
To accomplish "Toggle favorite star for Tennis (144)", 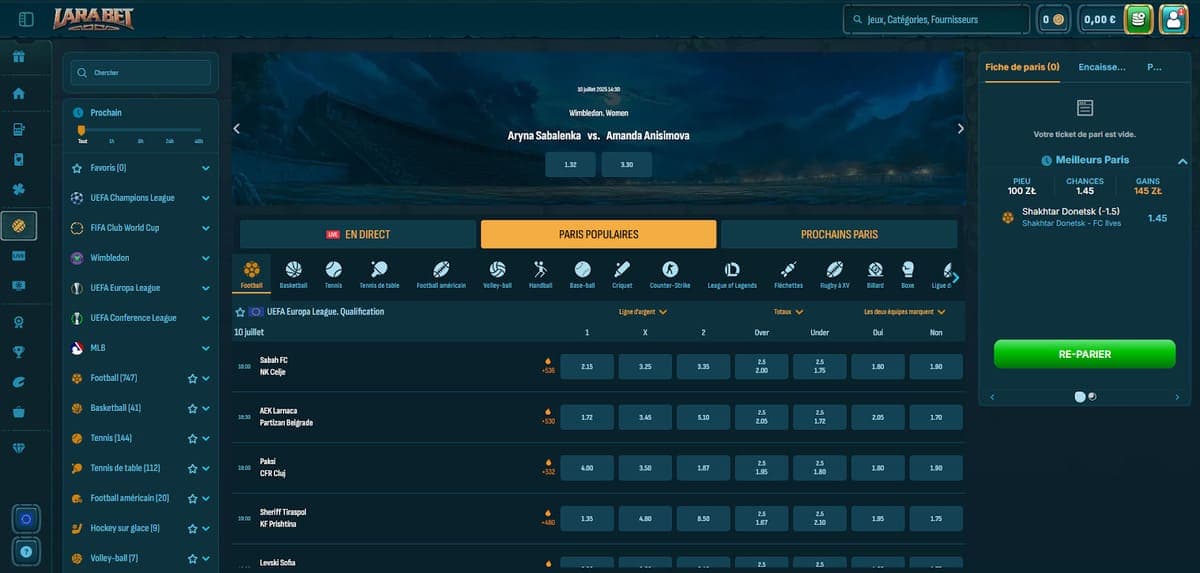I will click(191, 439).
